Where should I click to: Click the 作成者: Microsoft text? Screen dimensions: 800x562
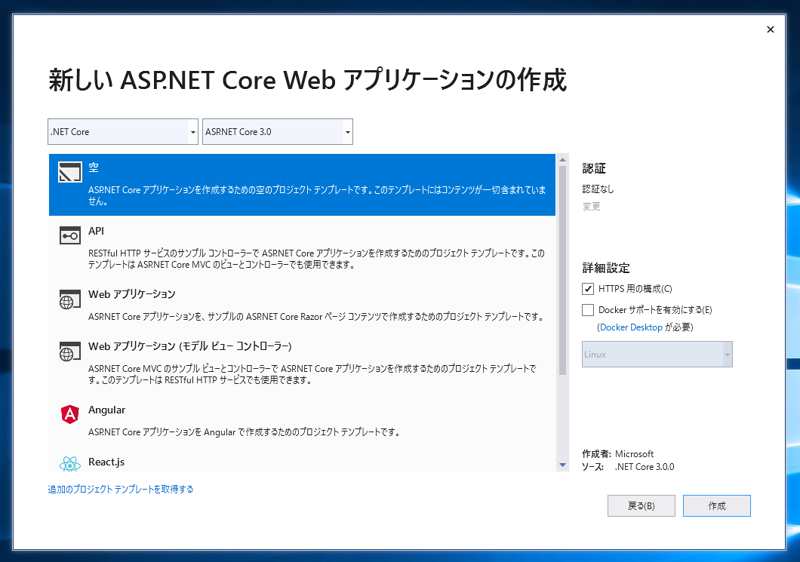click(618, 454)
